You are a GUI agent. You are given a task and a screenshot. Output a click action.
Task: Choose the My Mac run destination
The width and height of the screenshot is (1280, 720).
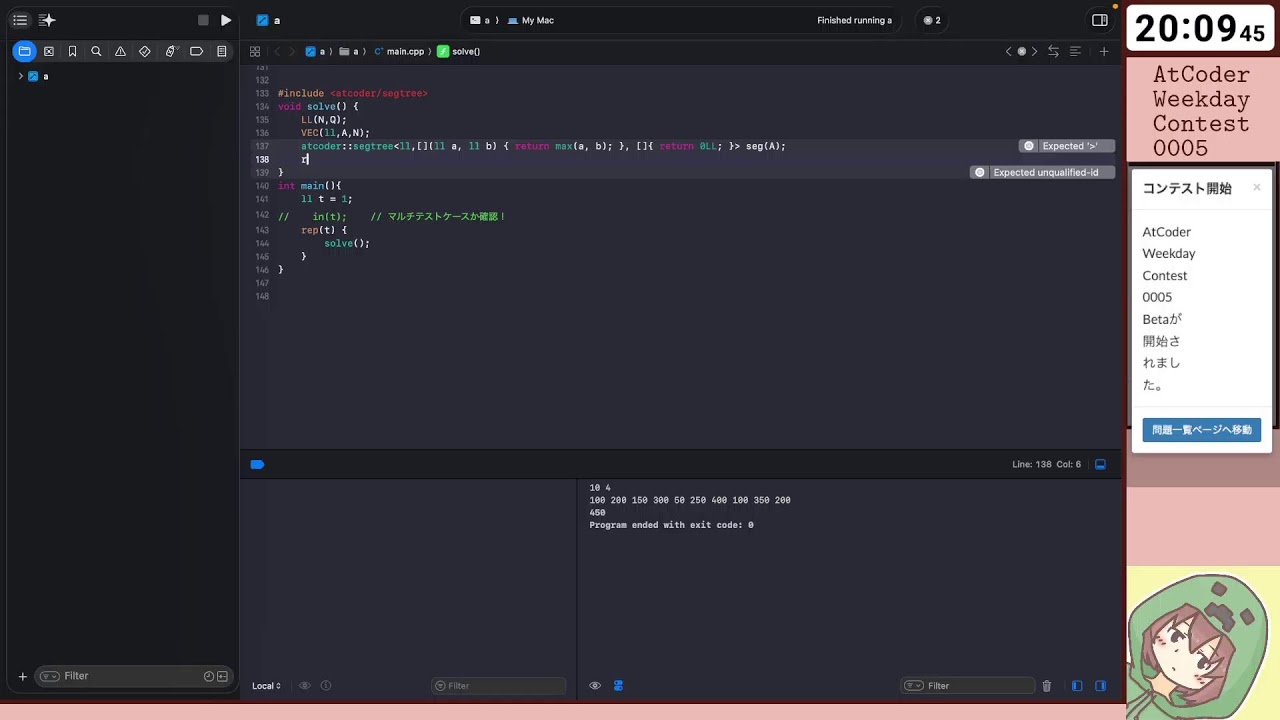tap(531, 20)
